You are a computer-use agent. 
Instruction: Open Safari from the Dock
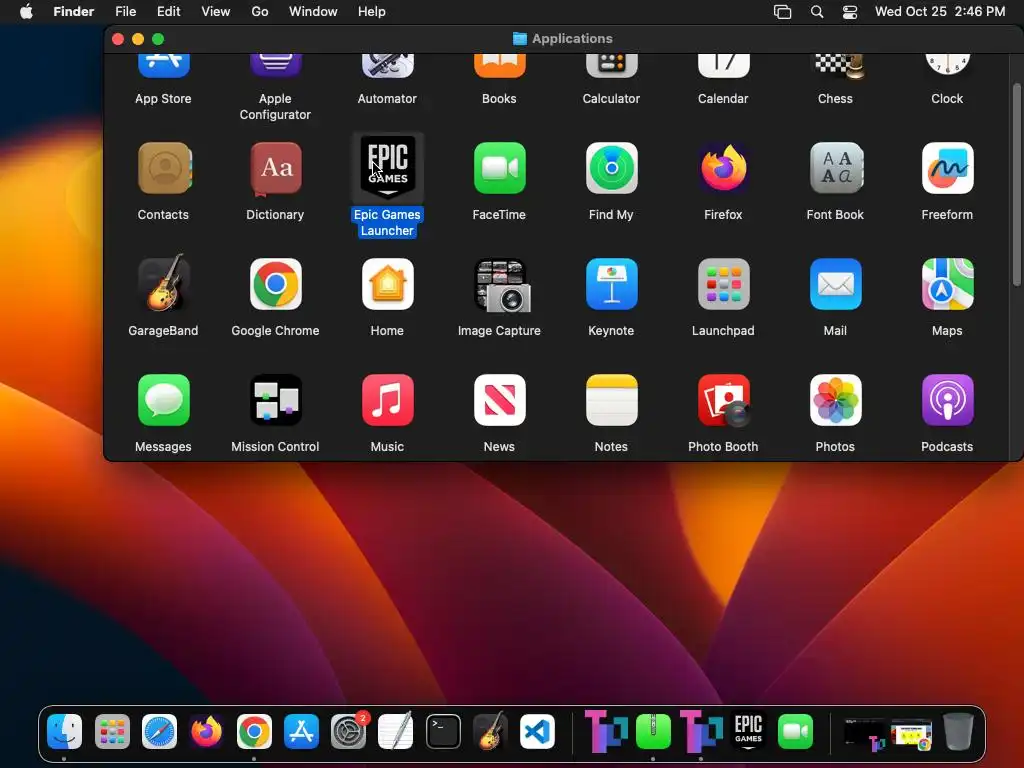[x=159, y=731]
